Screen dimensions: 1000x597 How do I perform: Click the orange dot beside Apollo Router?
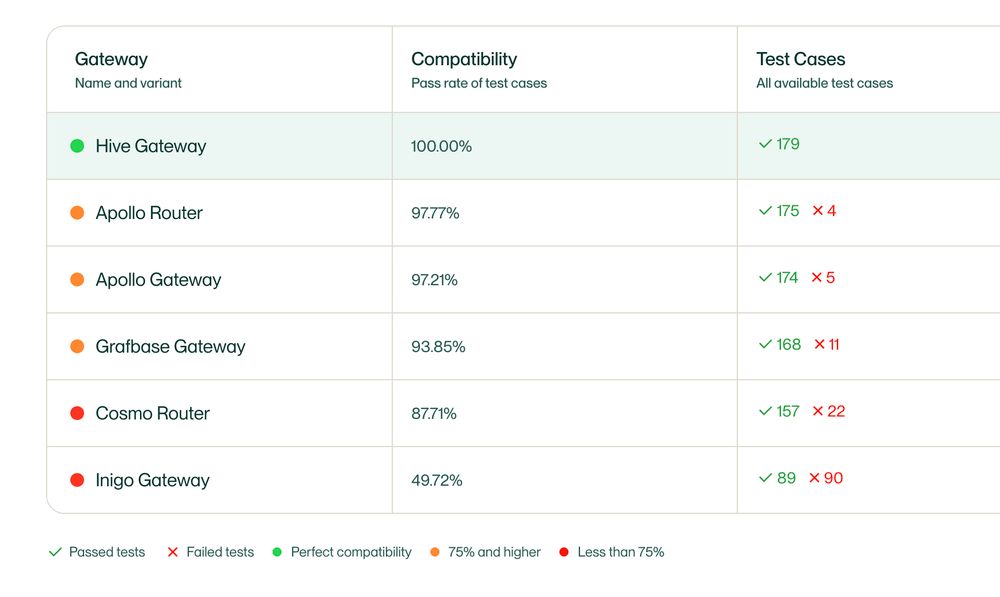[77, 212]
